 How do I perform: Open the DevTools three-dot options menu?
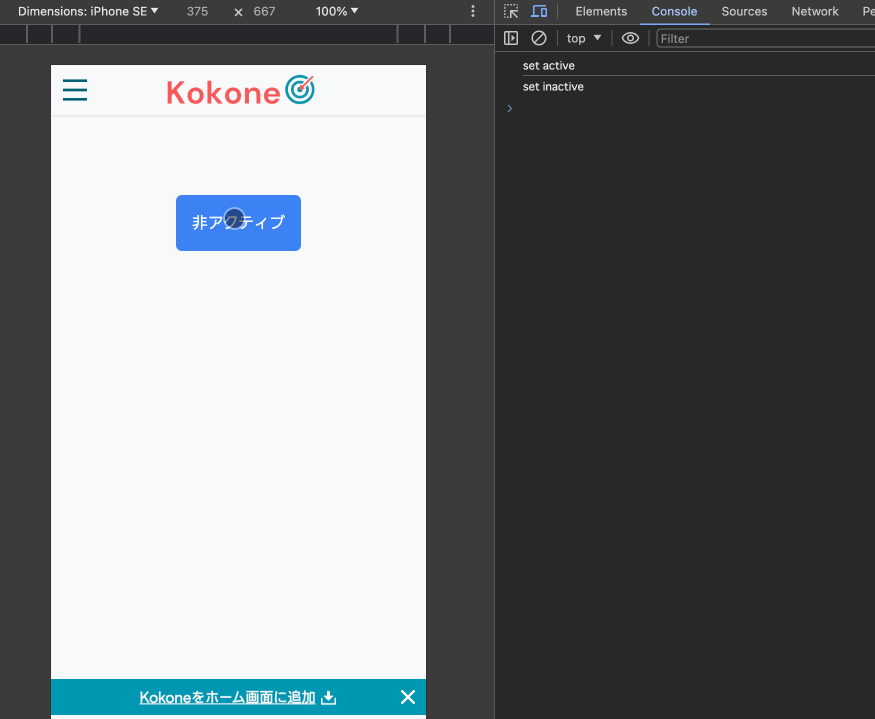[x=473, y=11]
